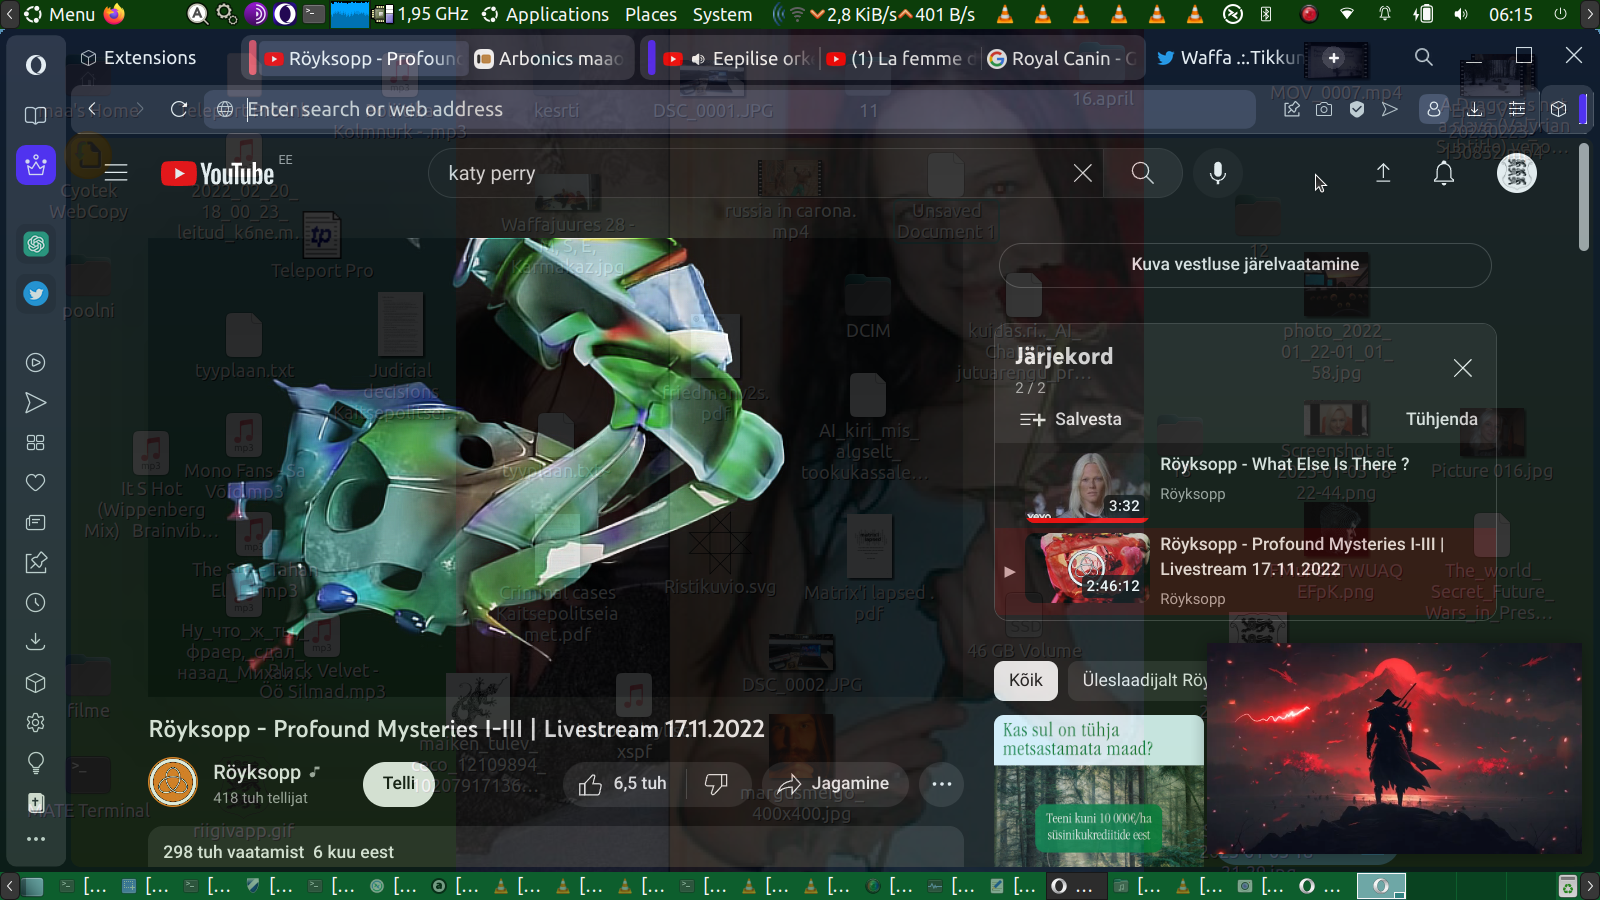This screenshot has height=900, width=1600.
Task: Open Bookmarks panel in Opera sidebar
Action: pyautogui.click(x=36, y=115)
